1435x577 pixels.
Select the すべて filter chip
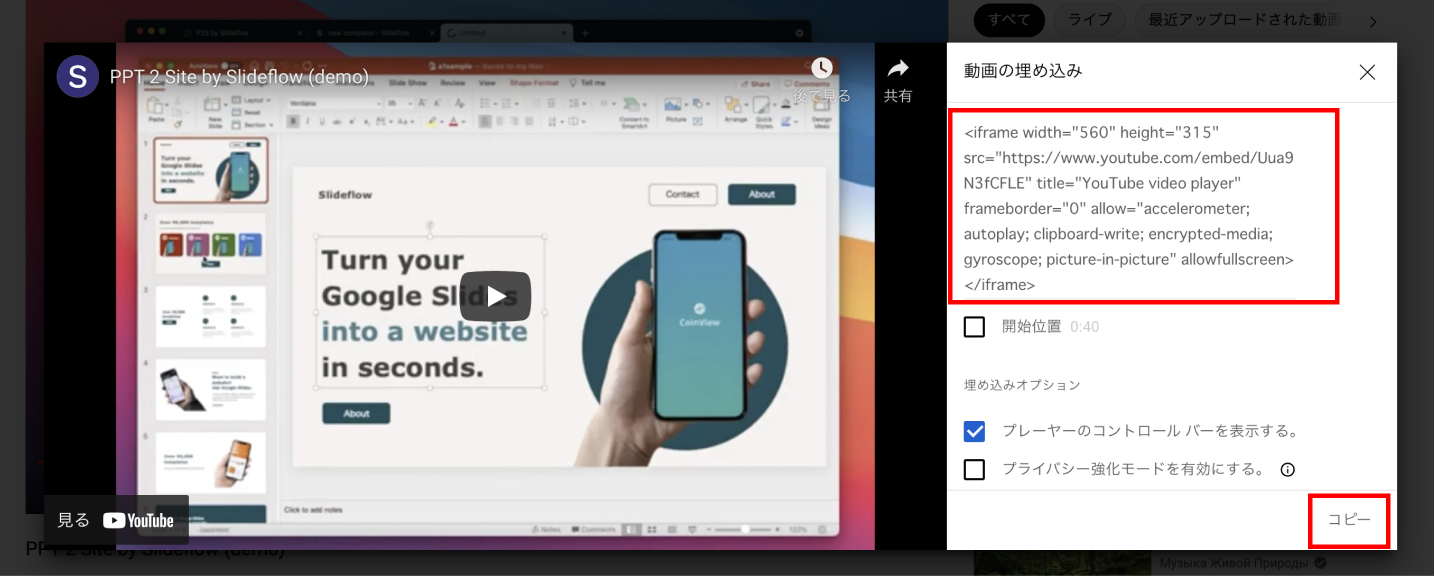coord(1009,20)
